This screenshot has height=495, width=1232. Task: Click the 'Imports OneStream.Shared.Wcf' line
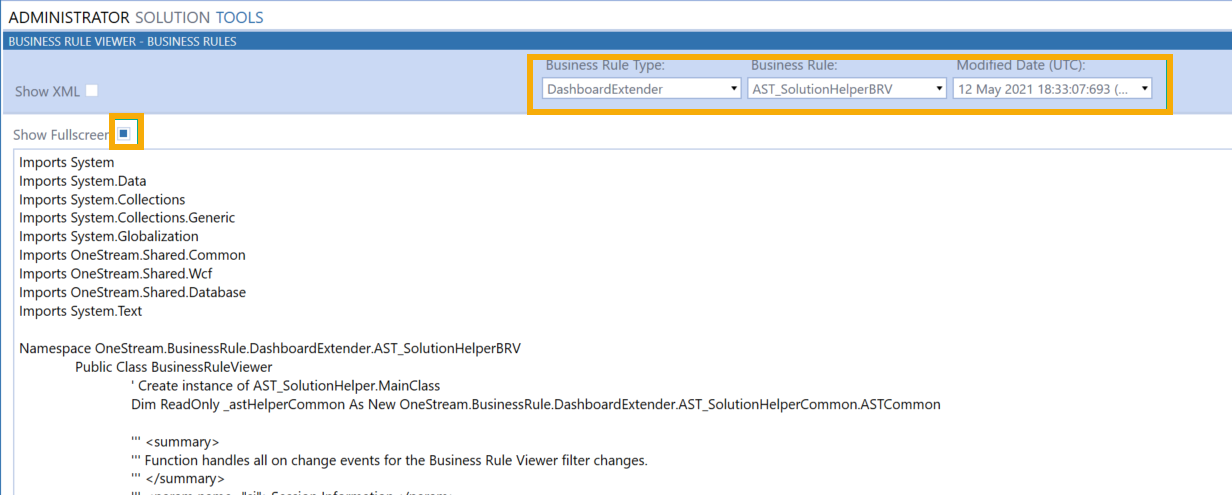click(x=118, y=273)
